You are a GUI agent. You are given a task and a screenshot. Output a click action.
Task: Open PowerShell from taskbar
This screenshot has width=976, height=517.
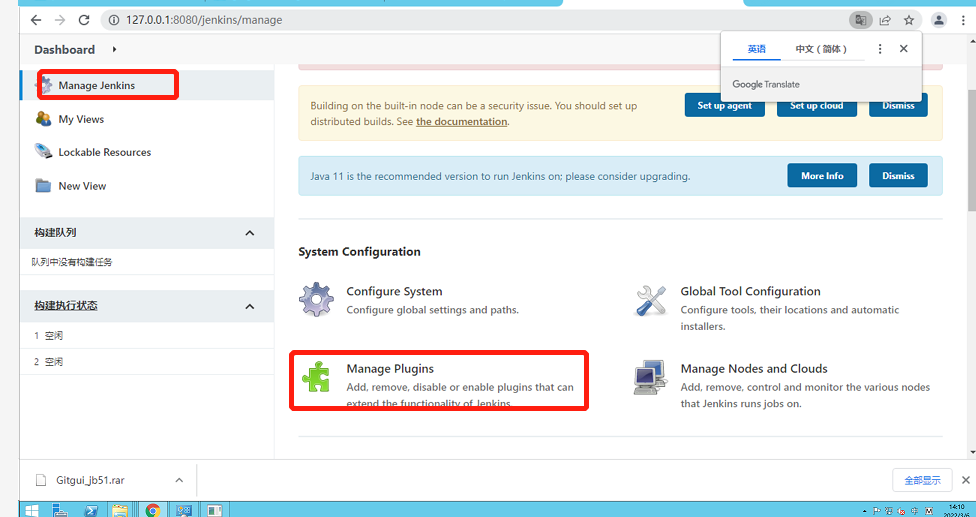[x=90, y=510]
